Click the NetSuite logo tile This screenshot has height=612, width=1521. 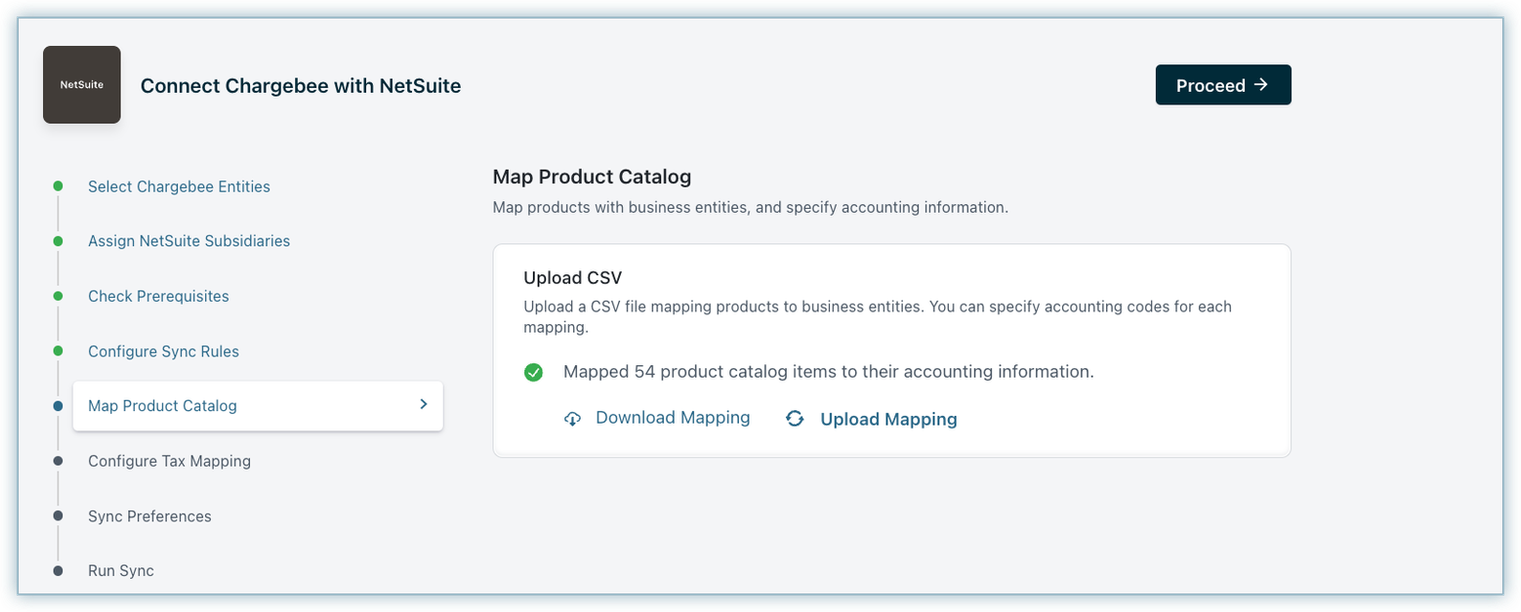(82, 85)
